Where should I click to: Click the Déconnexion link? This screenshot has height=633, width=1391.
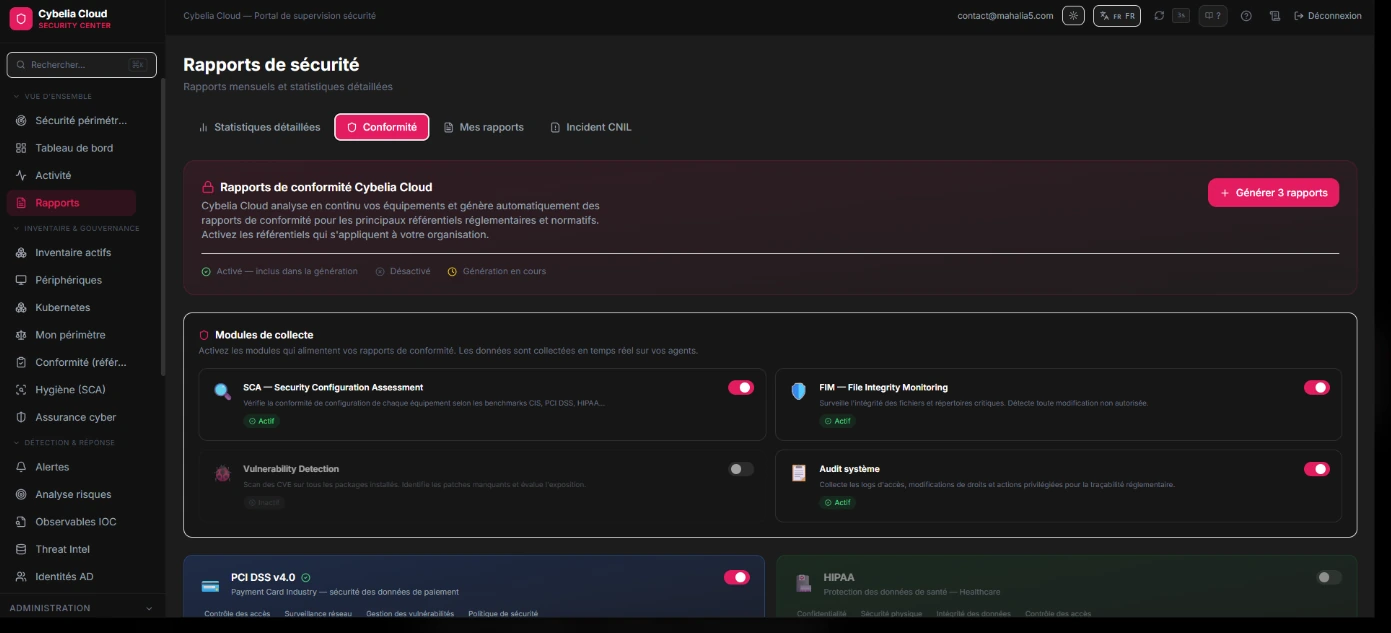tap(1328, 16)
